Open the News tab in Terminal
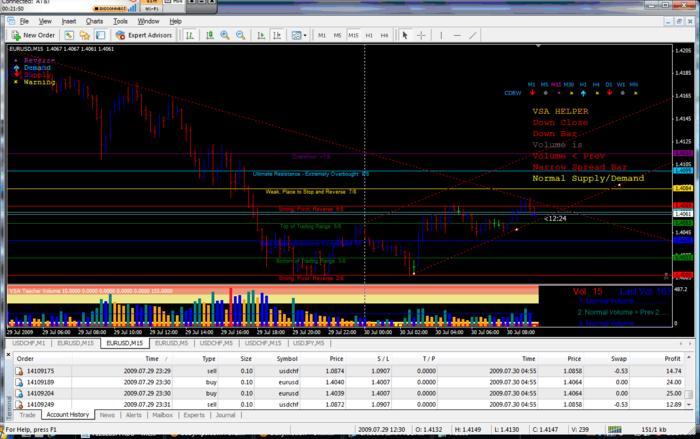This screenshot has width=700, height=439. pos(107,415)
